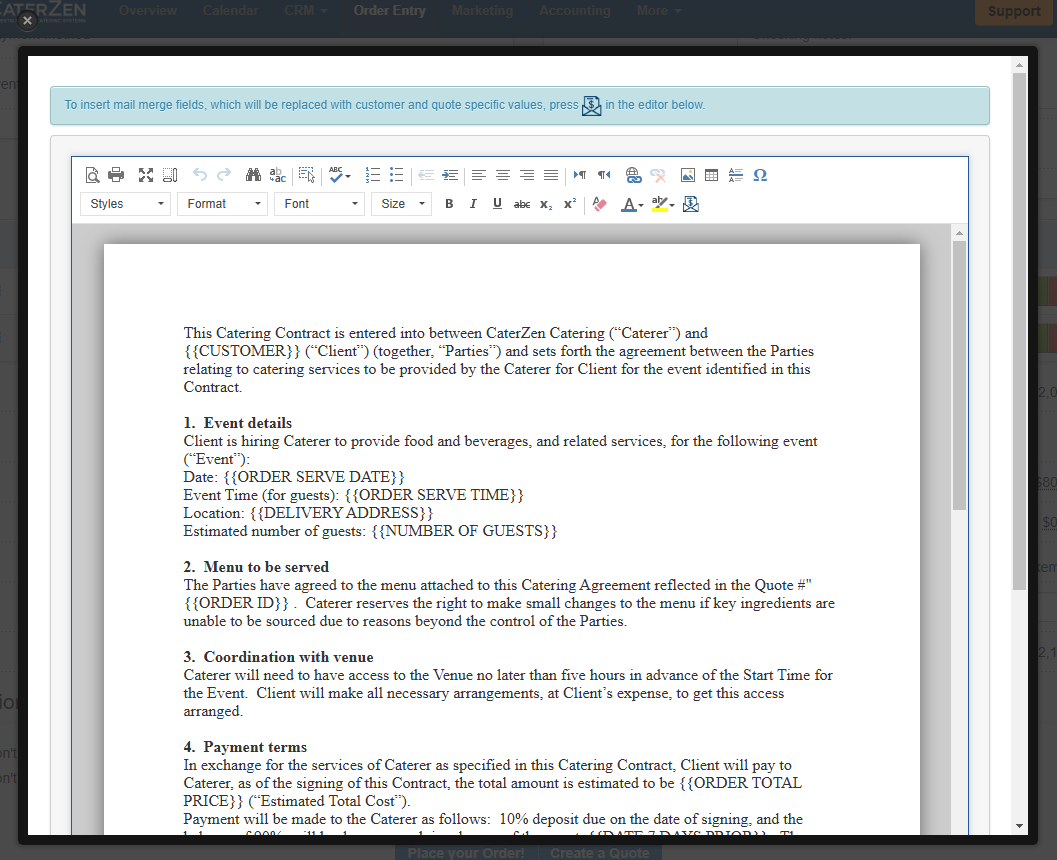Open the highlight background color picker

click(x=663, y=204)
